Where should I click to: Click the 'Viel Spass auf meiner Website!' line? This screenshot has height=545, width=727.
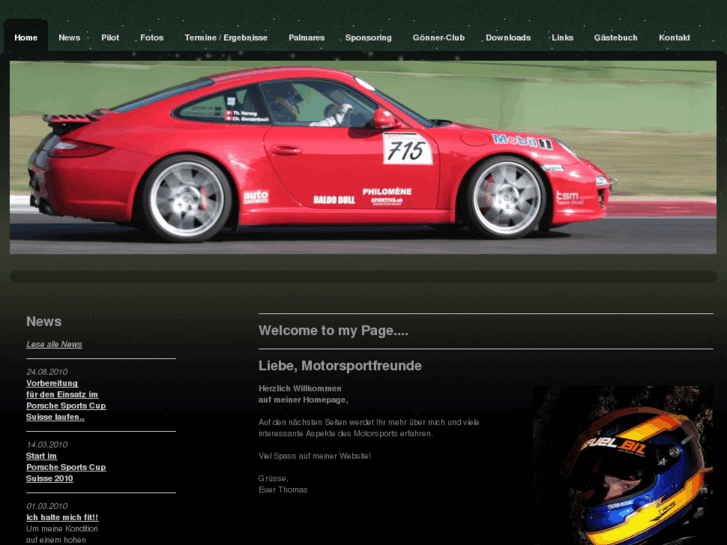pyautogui.click(x=315, y=456)
